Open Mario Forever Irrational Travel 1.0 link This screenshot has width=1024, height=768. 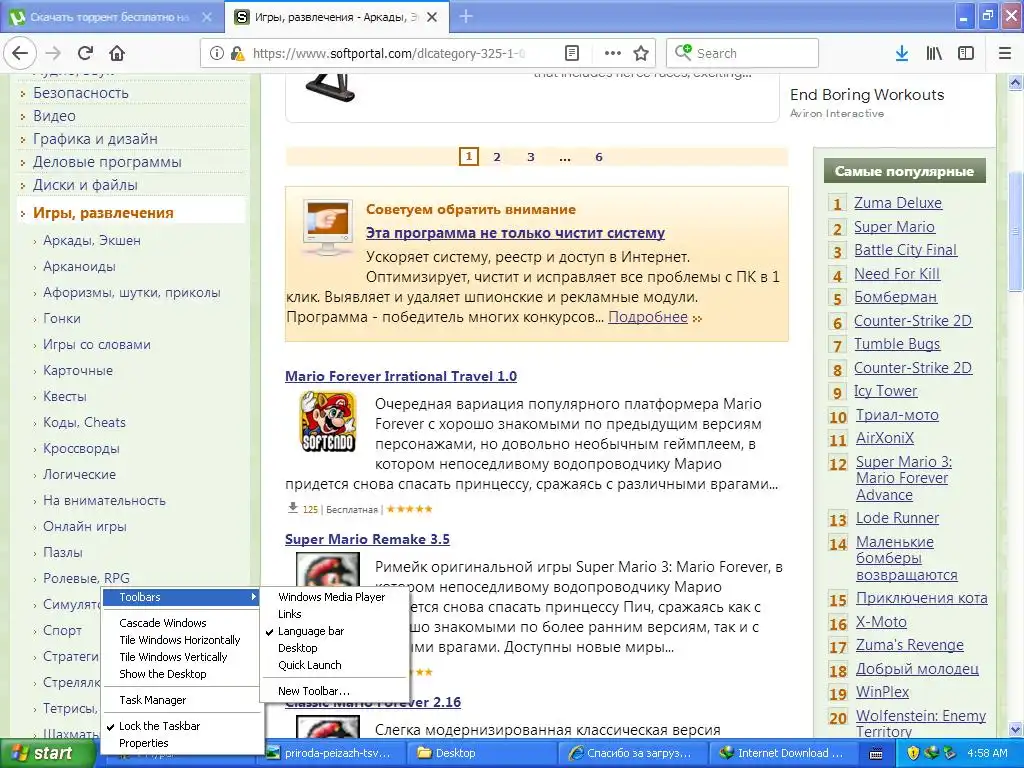pos(401,376)
